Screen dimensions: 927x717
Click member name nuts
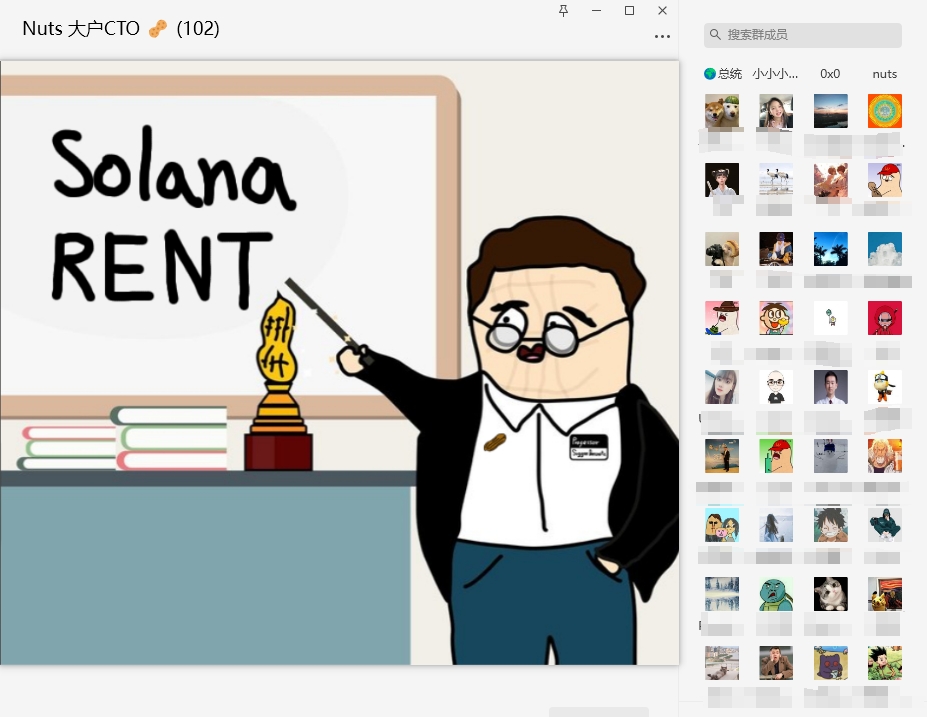884,74
